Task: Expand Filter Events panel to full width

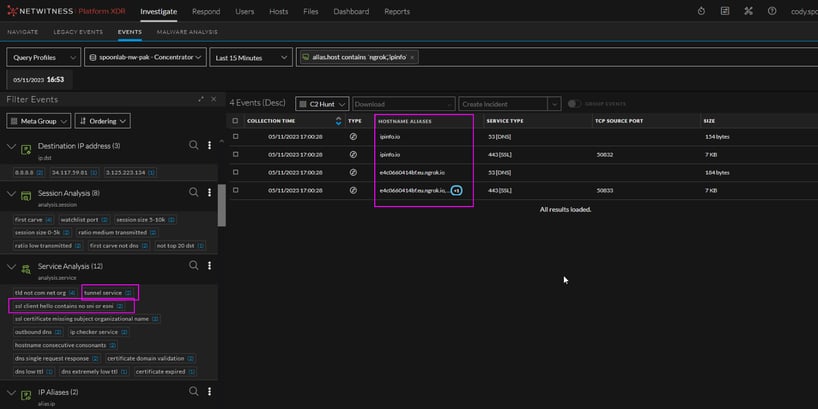Action: click(200, 99)
